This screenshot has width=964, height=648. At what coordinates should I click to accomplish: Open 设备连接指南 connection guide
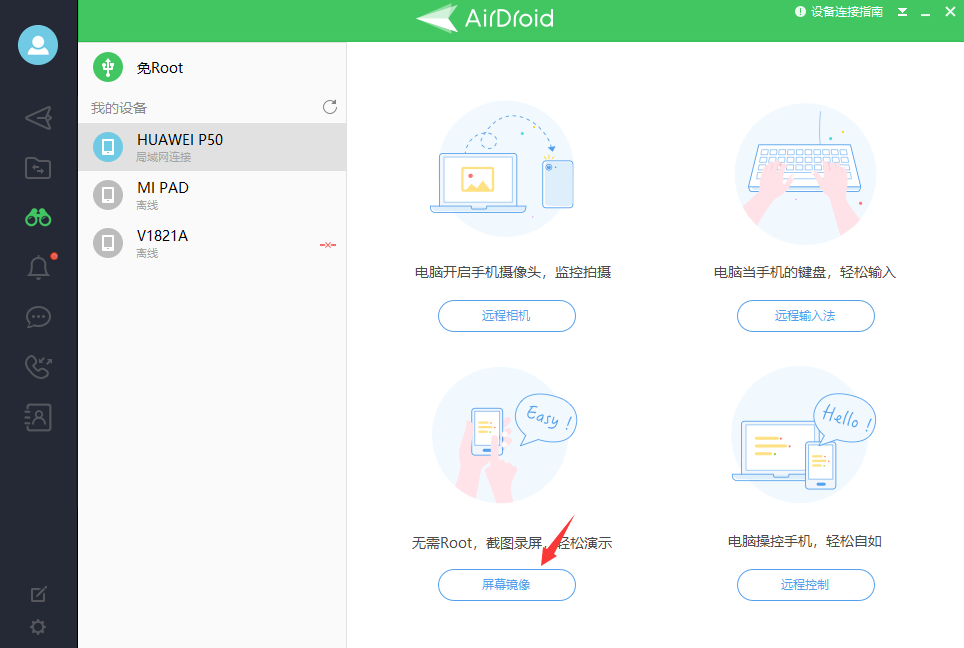tap(839, 12)
